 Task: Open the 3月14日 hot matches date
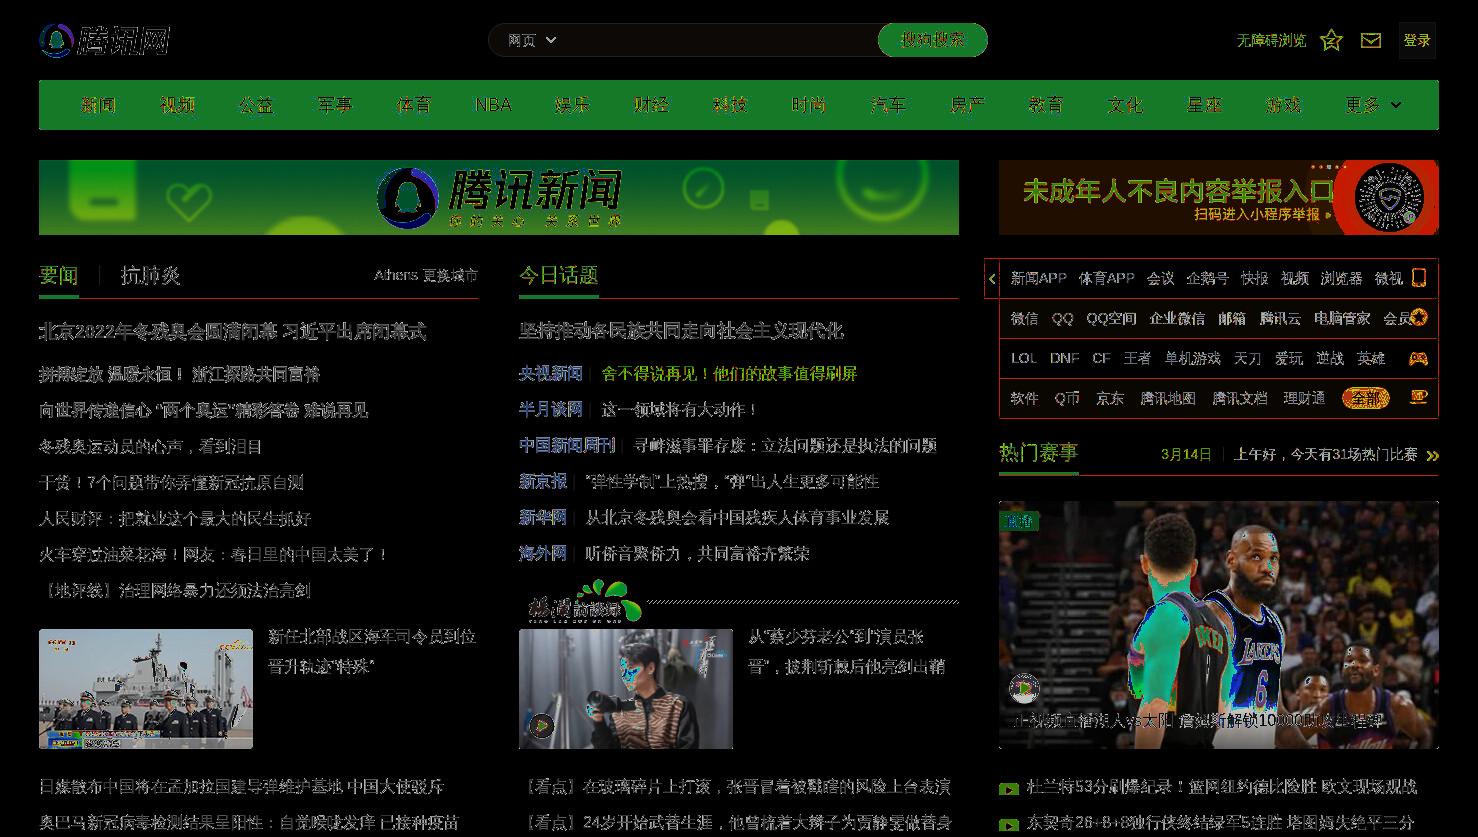1186,454
